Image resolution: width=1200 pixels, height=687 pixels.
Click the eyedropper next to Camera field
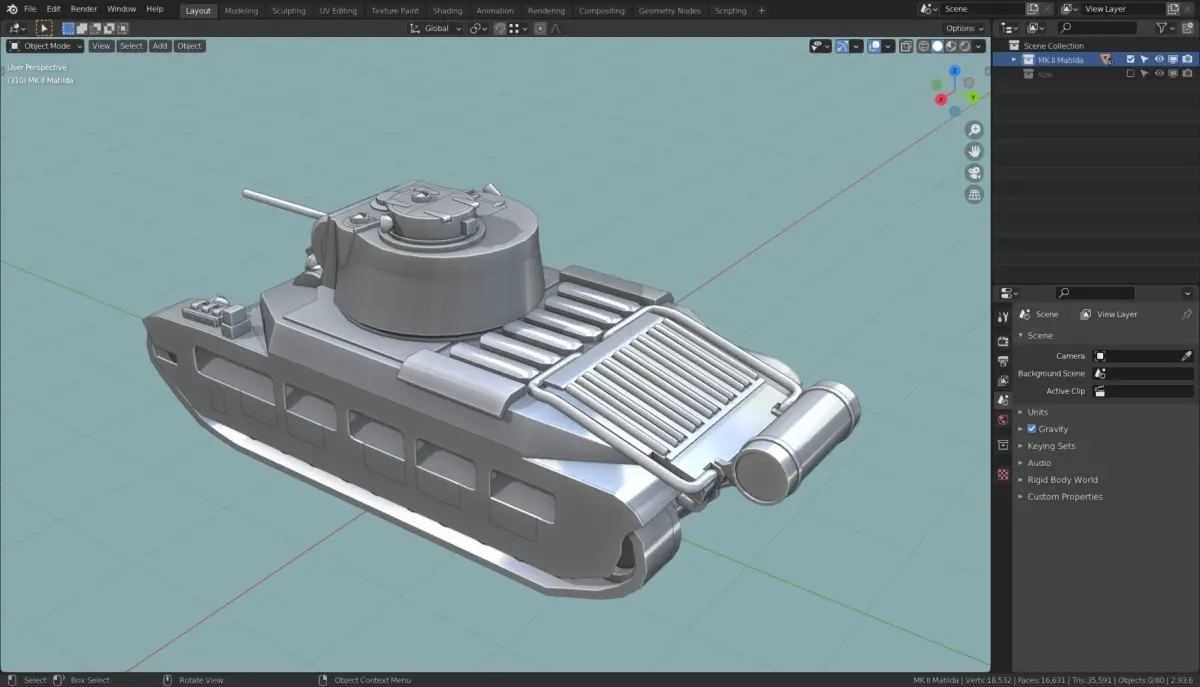[1187, 356]
